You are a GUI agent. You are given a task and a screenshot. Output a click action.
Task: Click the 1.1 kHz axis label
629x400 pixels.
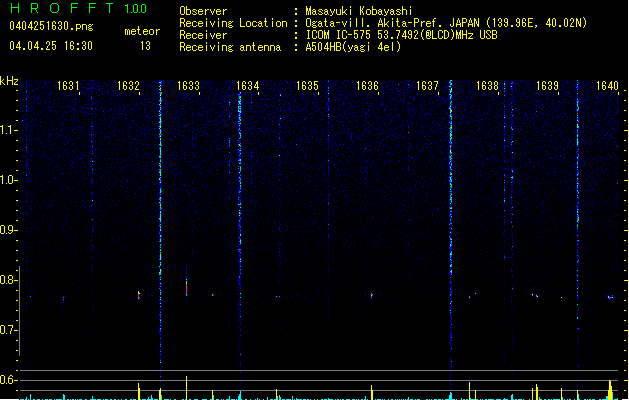click(x=8, y=130)
